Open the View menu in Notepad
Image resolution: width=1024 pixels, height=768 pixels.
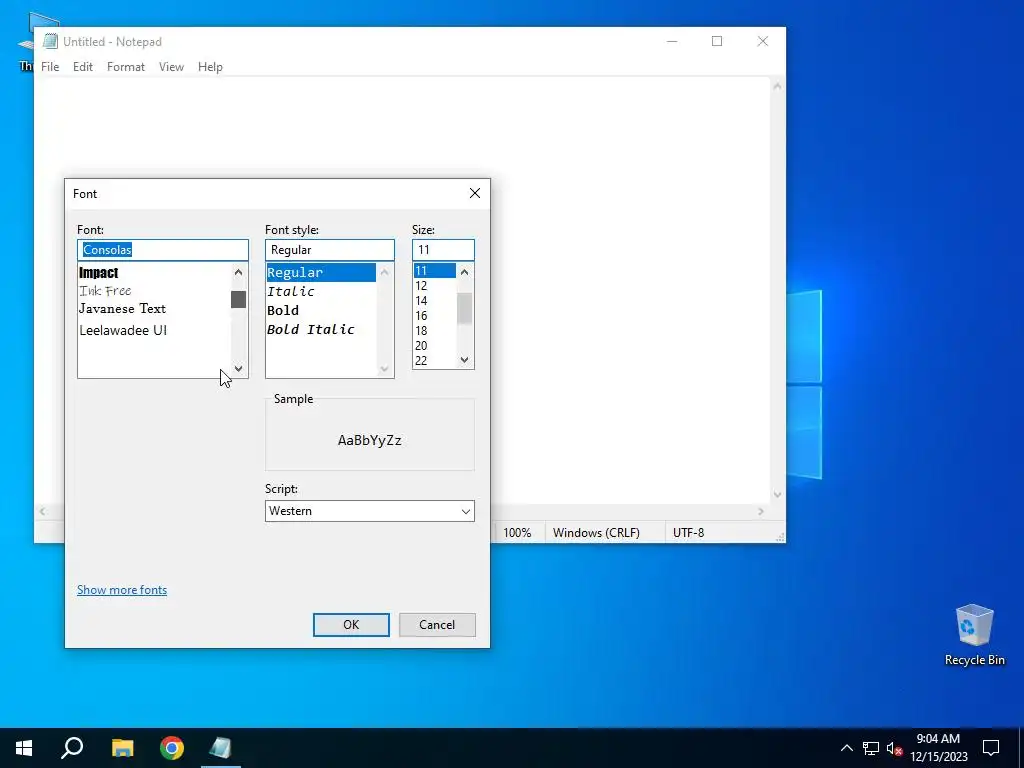click(x=171, y=67)
